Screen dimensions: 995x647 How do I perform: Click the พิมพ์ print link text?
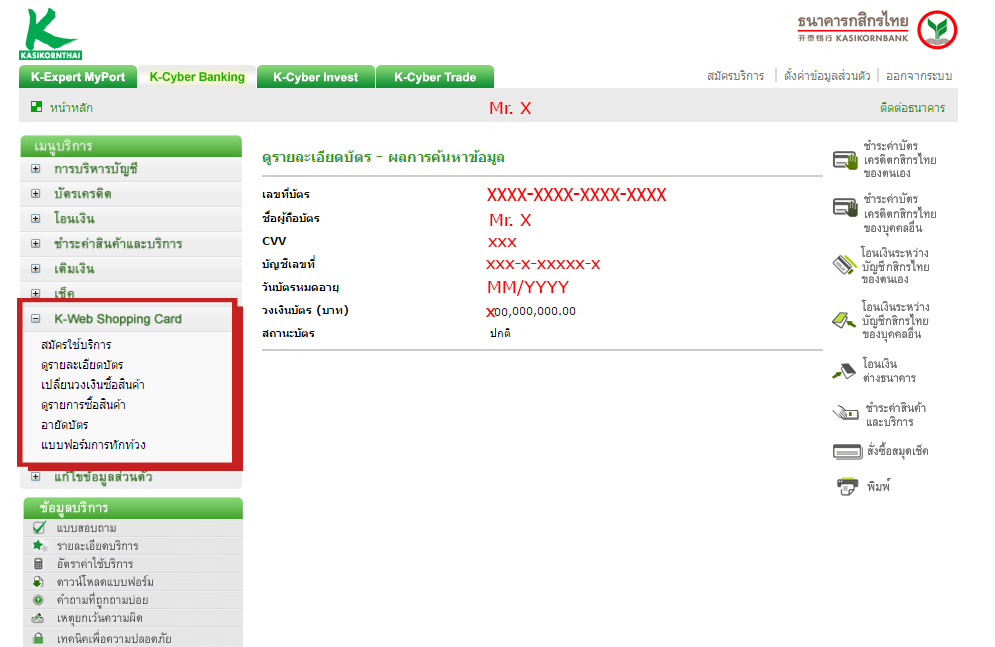879,487
